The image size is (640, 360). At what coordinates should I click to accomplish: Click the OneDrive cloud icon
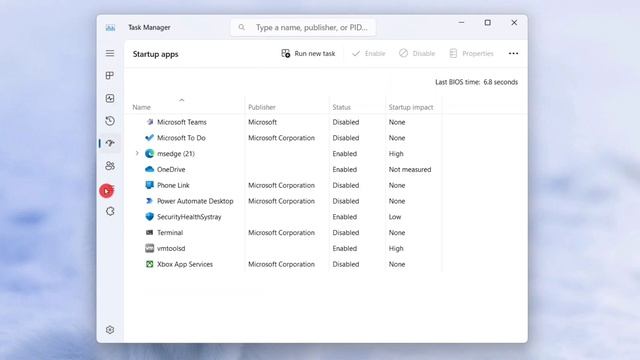tap(149, 169)
